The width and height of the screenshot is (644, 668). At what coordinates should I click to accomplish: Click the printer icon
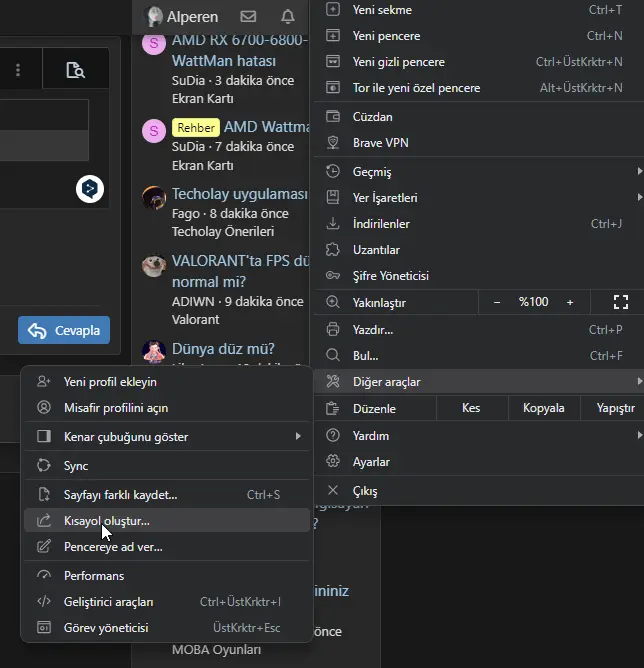coord(333,329)
